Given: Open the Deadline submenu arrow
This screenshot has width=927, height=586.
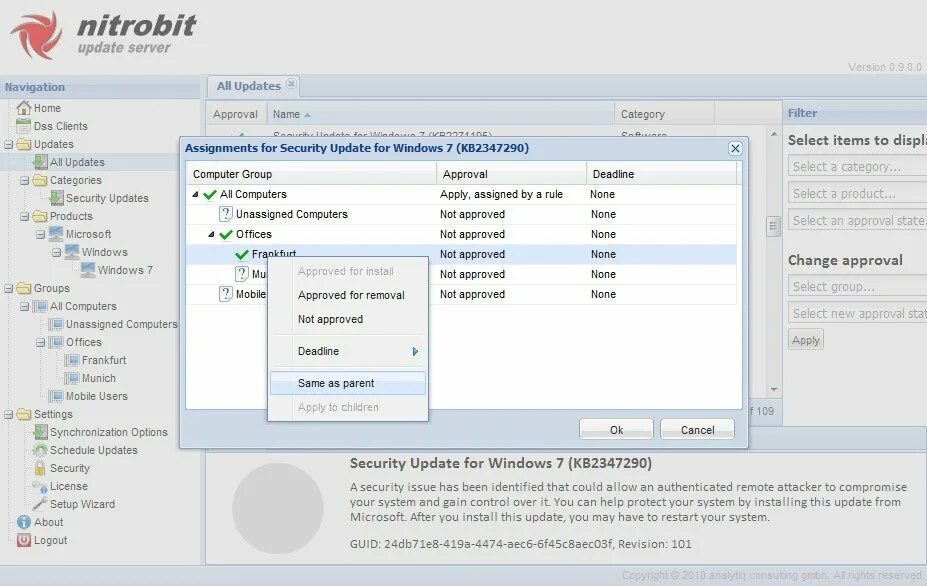Looking at the screenshot, I should point(415,351).
